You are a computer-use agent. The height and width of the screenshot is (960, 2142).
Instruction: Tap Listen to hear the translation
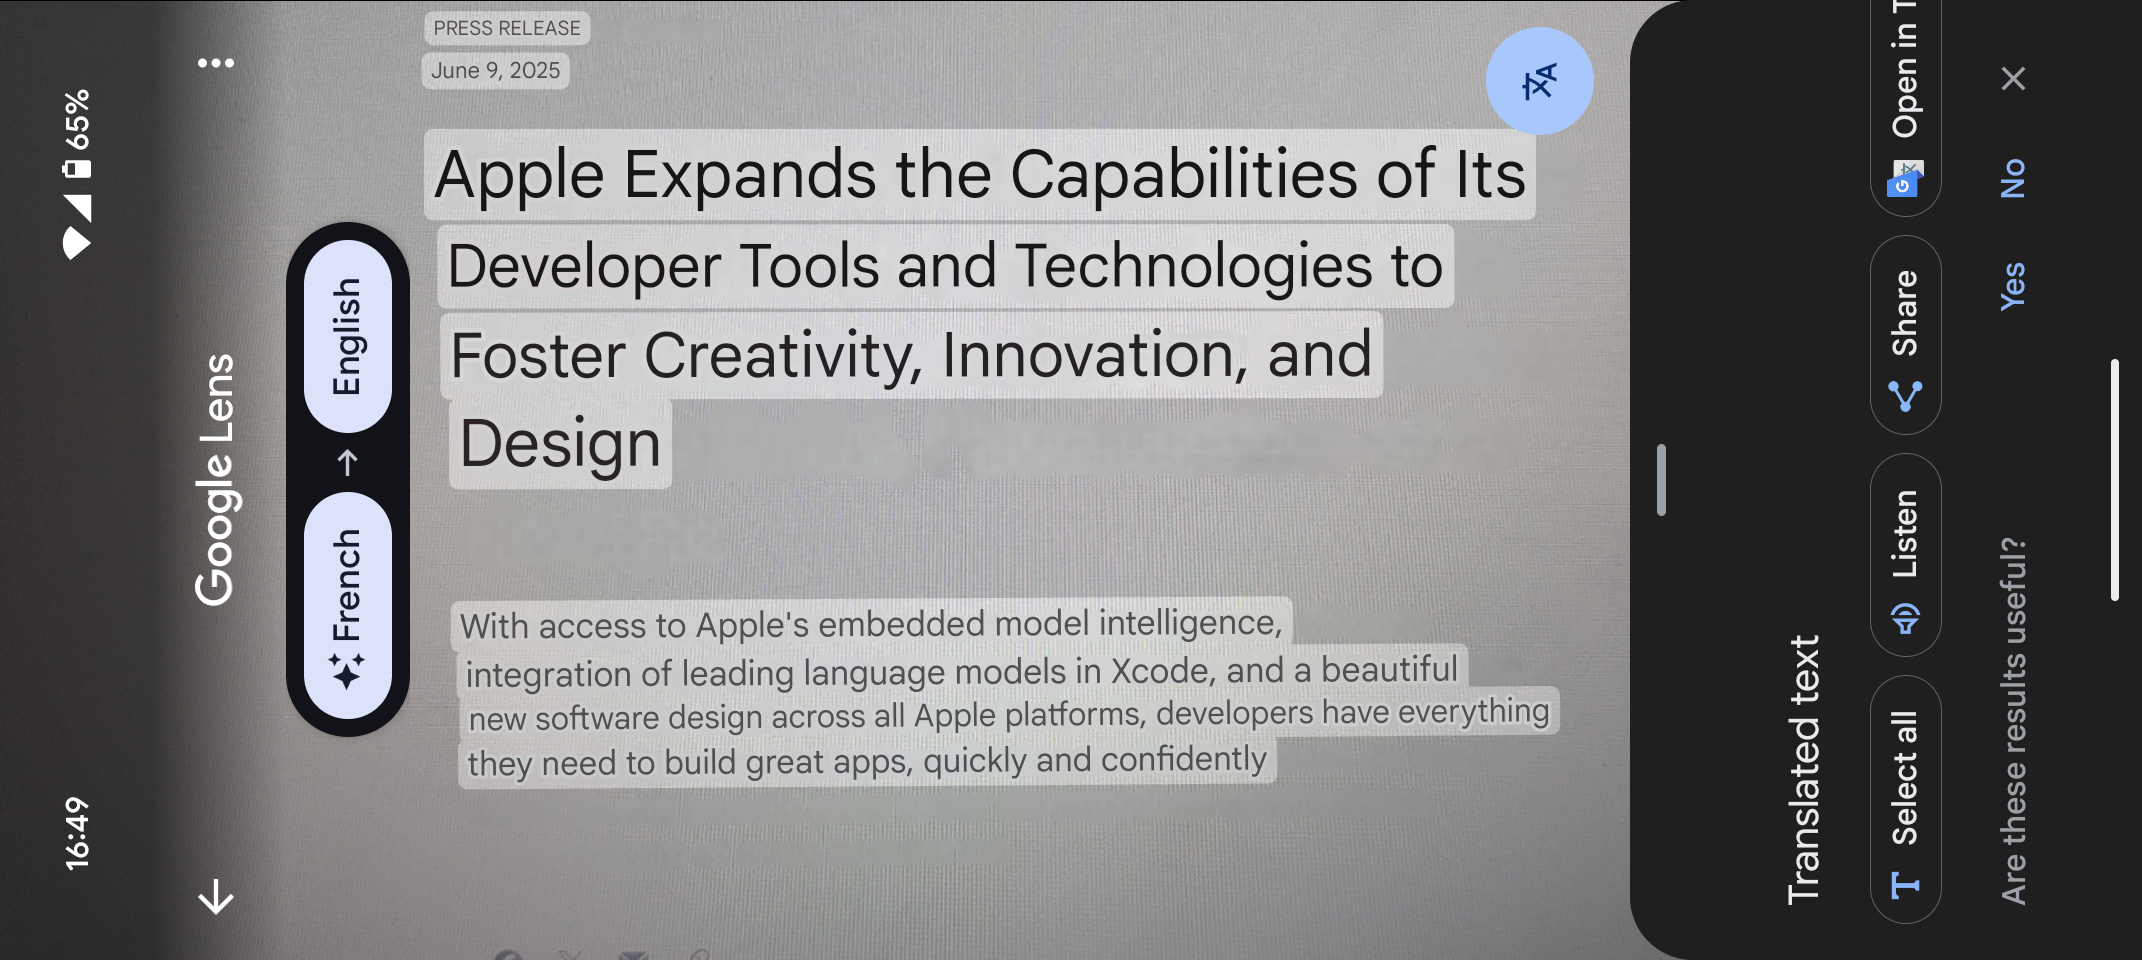tap(1906, 556)
